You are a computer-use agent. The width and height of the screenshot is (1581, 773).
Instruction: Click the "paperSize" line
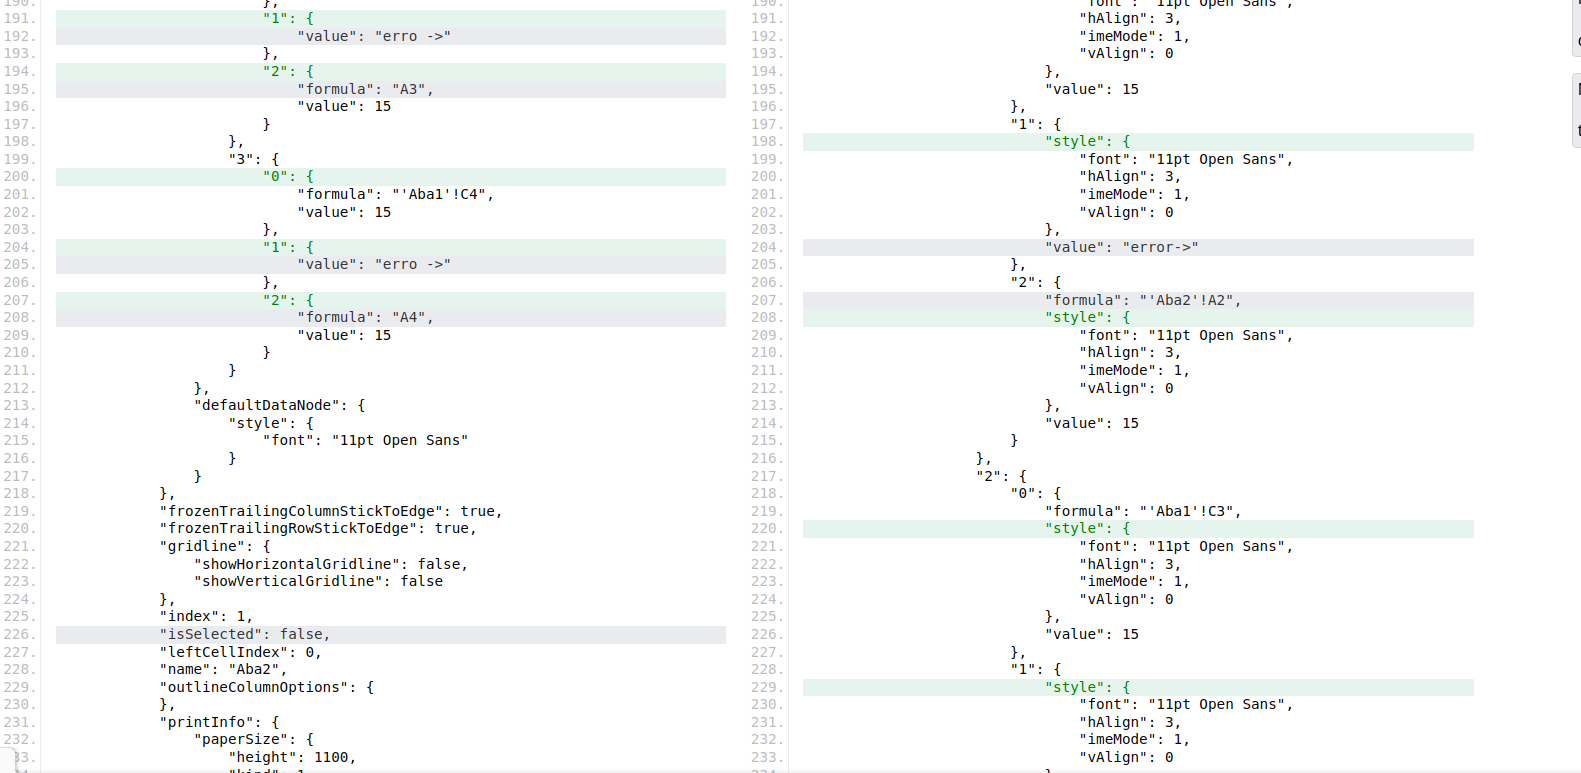point(253,739)
